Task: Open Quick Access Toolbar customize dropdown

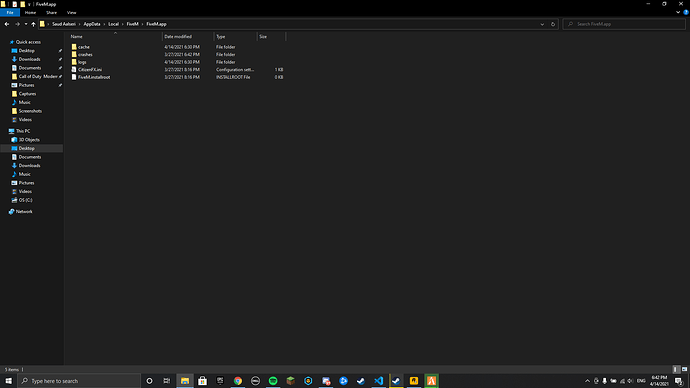Action: (x=29, y=4)
